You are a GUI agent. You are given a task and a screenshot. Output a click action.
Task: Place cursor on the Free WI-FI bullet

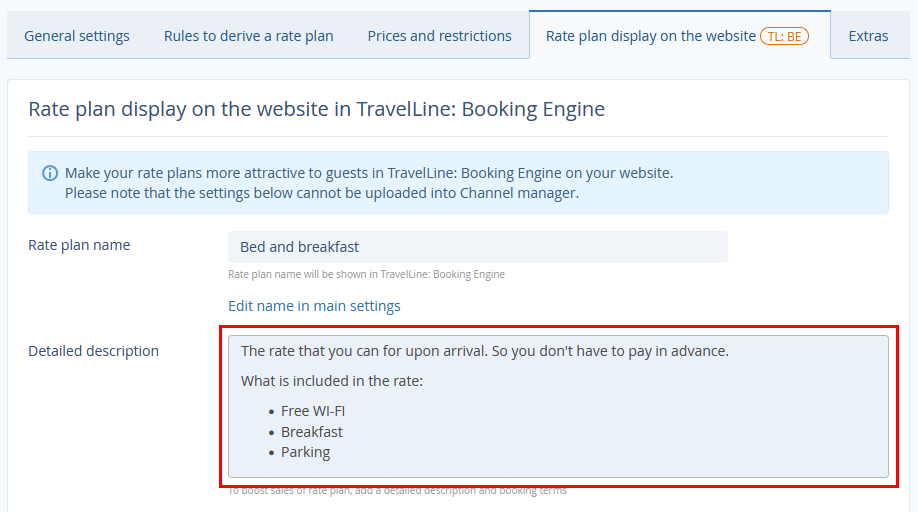click(313, 411)
